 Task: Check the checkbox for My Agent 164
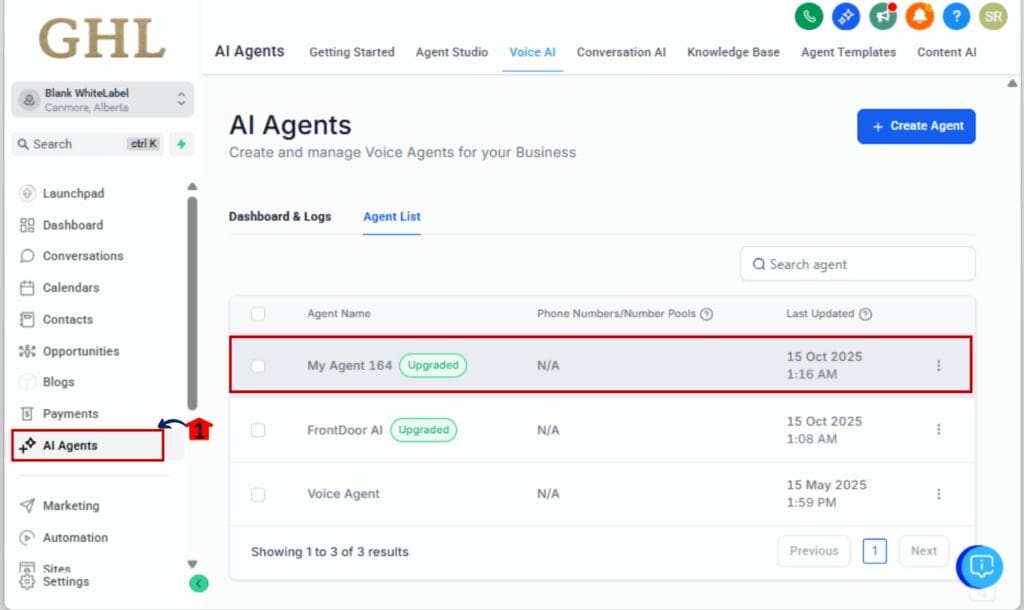[259, 364]
